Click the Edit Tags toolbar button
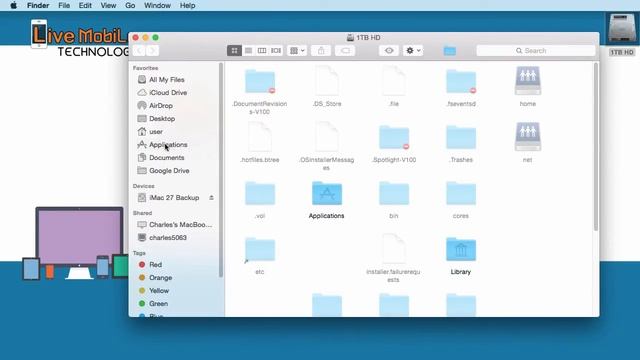Image resolution: width=640 pixels, height=360 pixels. [x=345, y=51]
